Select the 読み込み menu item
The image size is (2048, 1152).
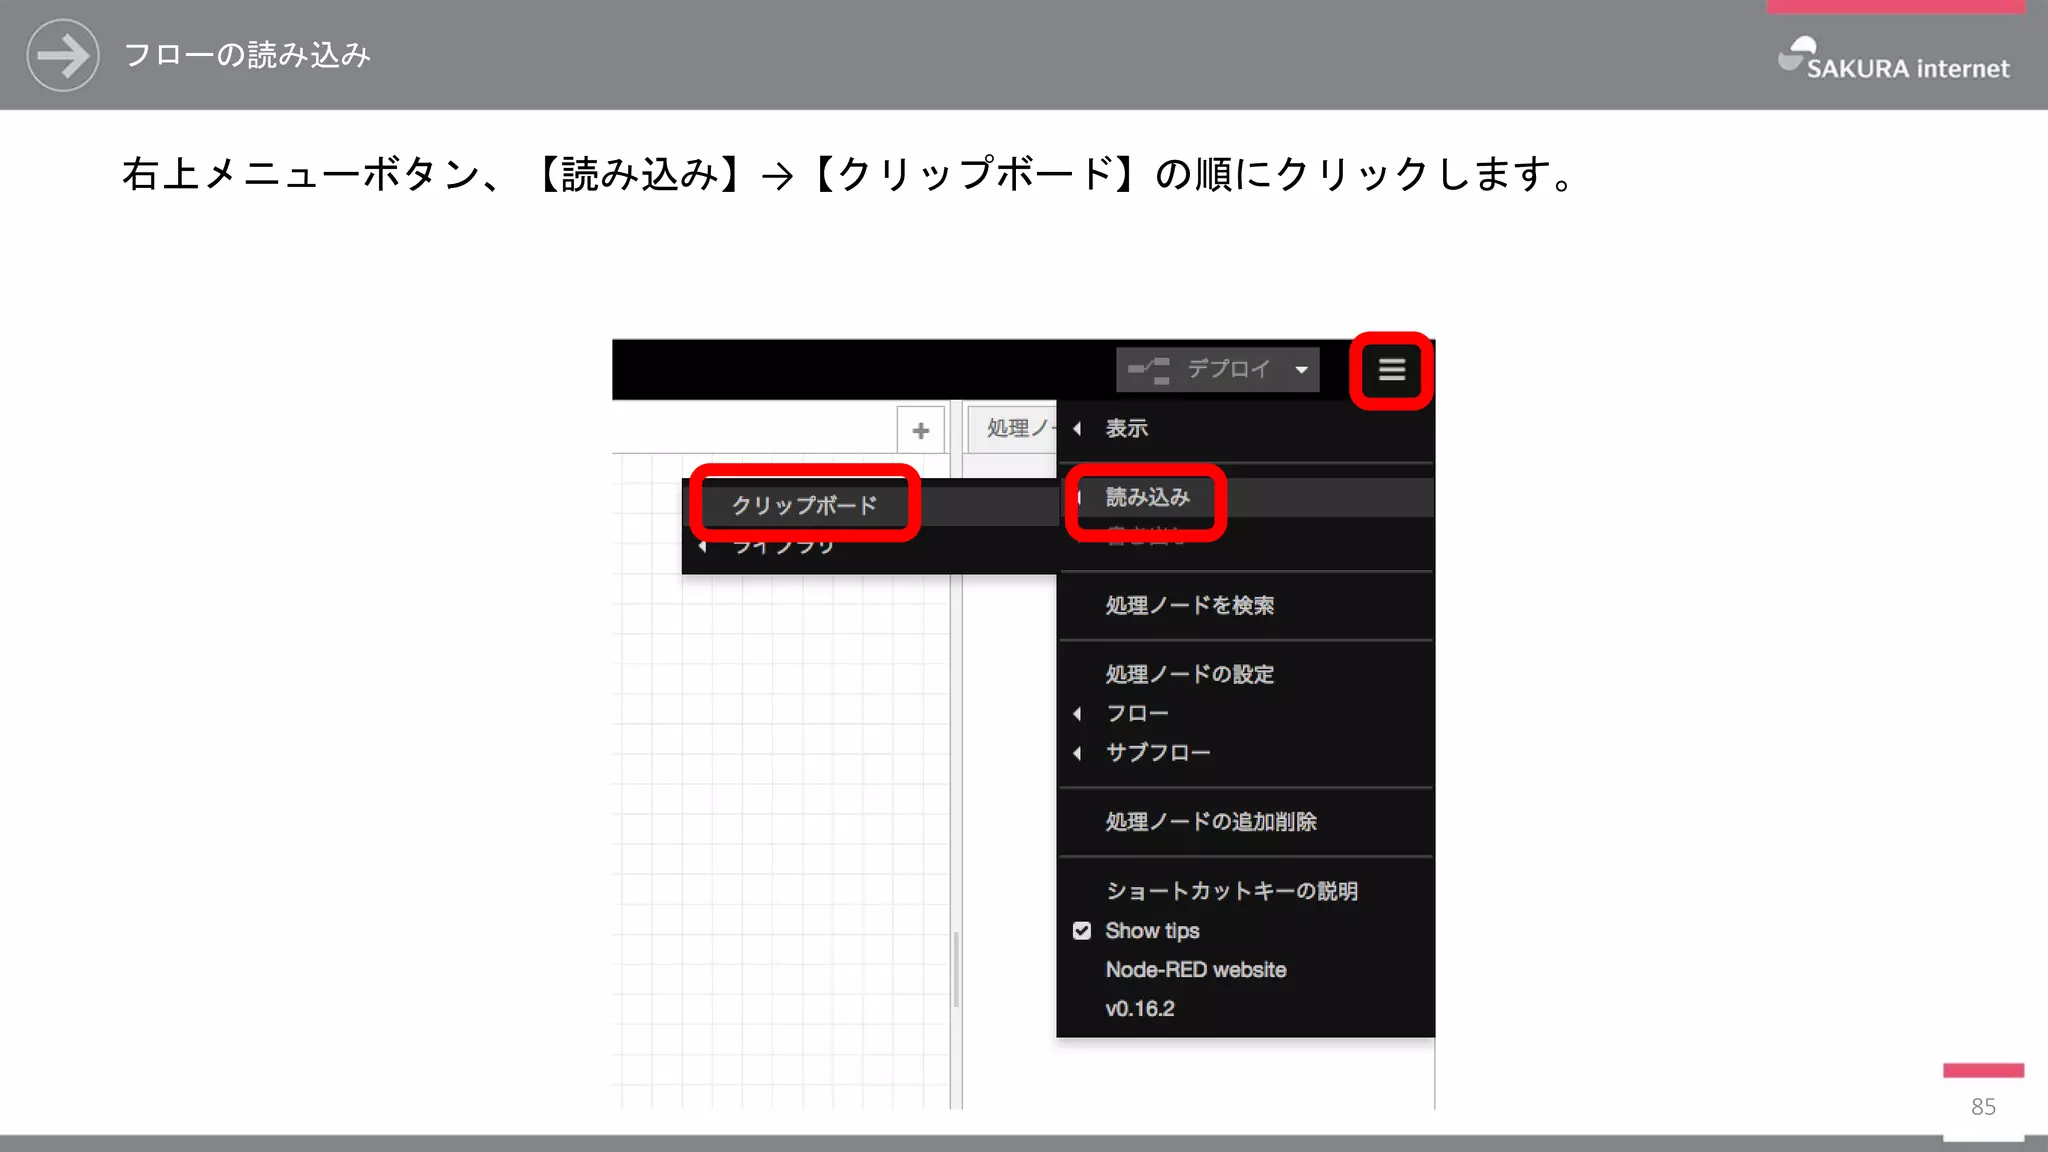point(1246,497)
